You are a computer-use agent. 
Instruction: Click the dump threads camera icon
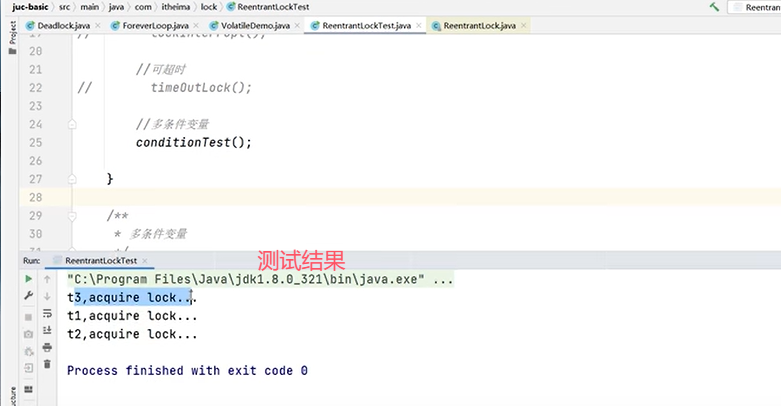click(x=28, y=334)
